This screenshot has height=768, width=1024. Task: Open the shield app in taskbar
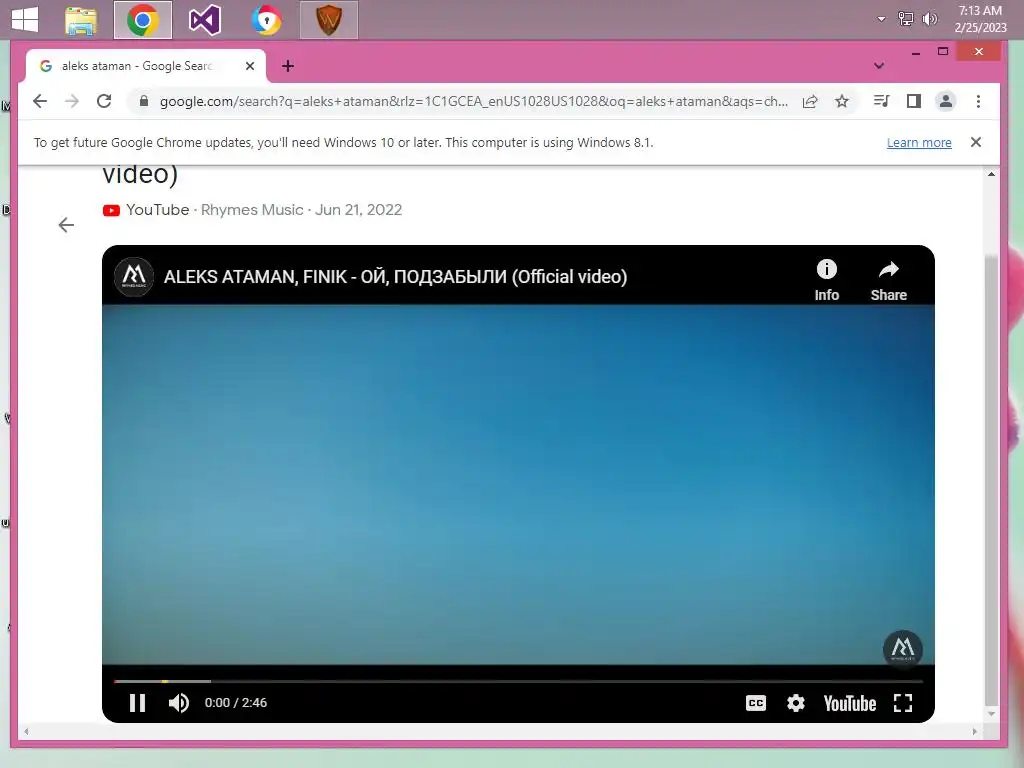point(328,20)
